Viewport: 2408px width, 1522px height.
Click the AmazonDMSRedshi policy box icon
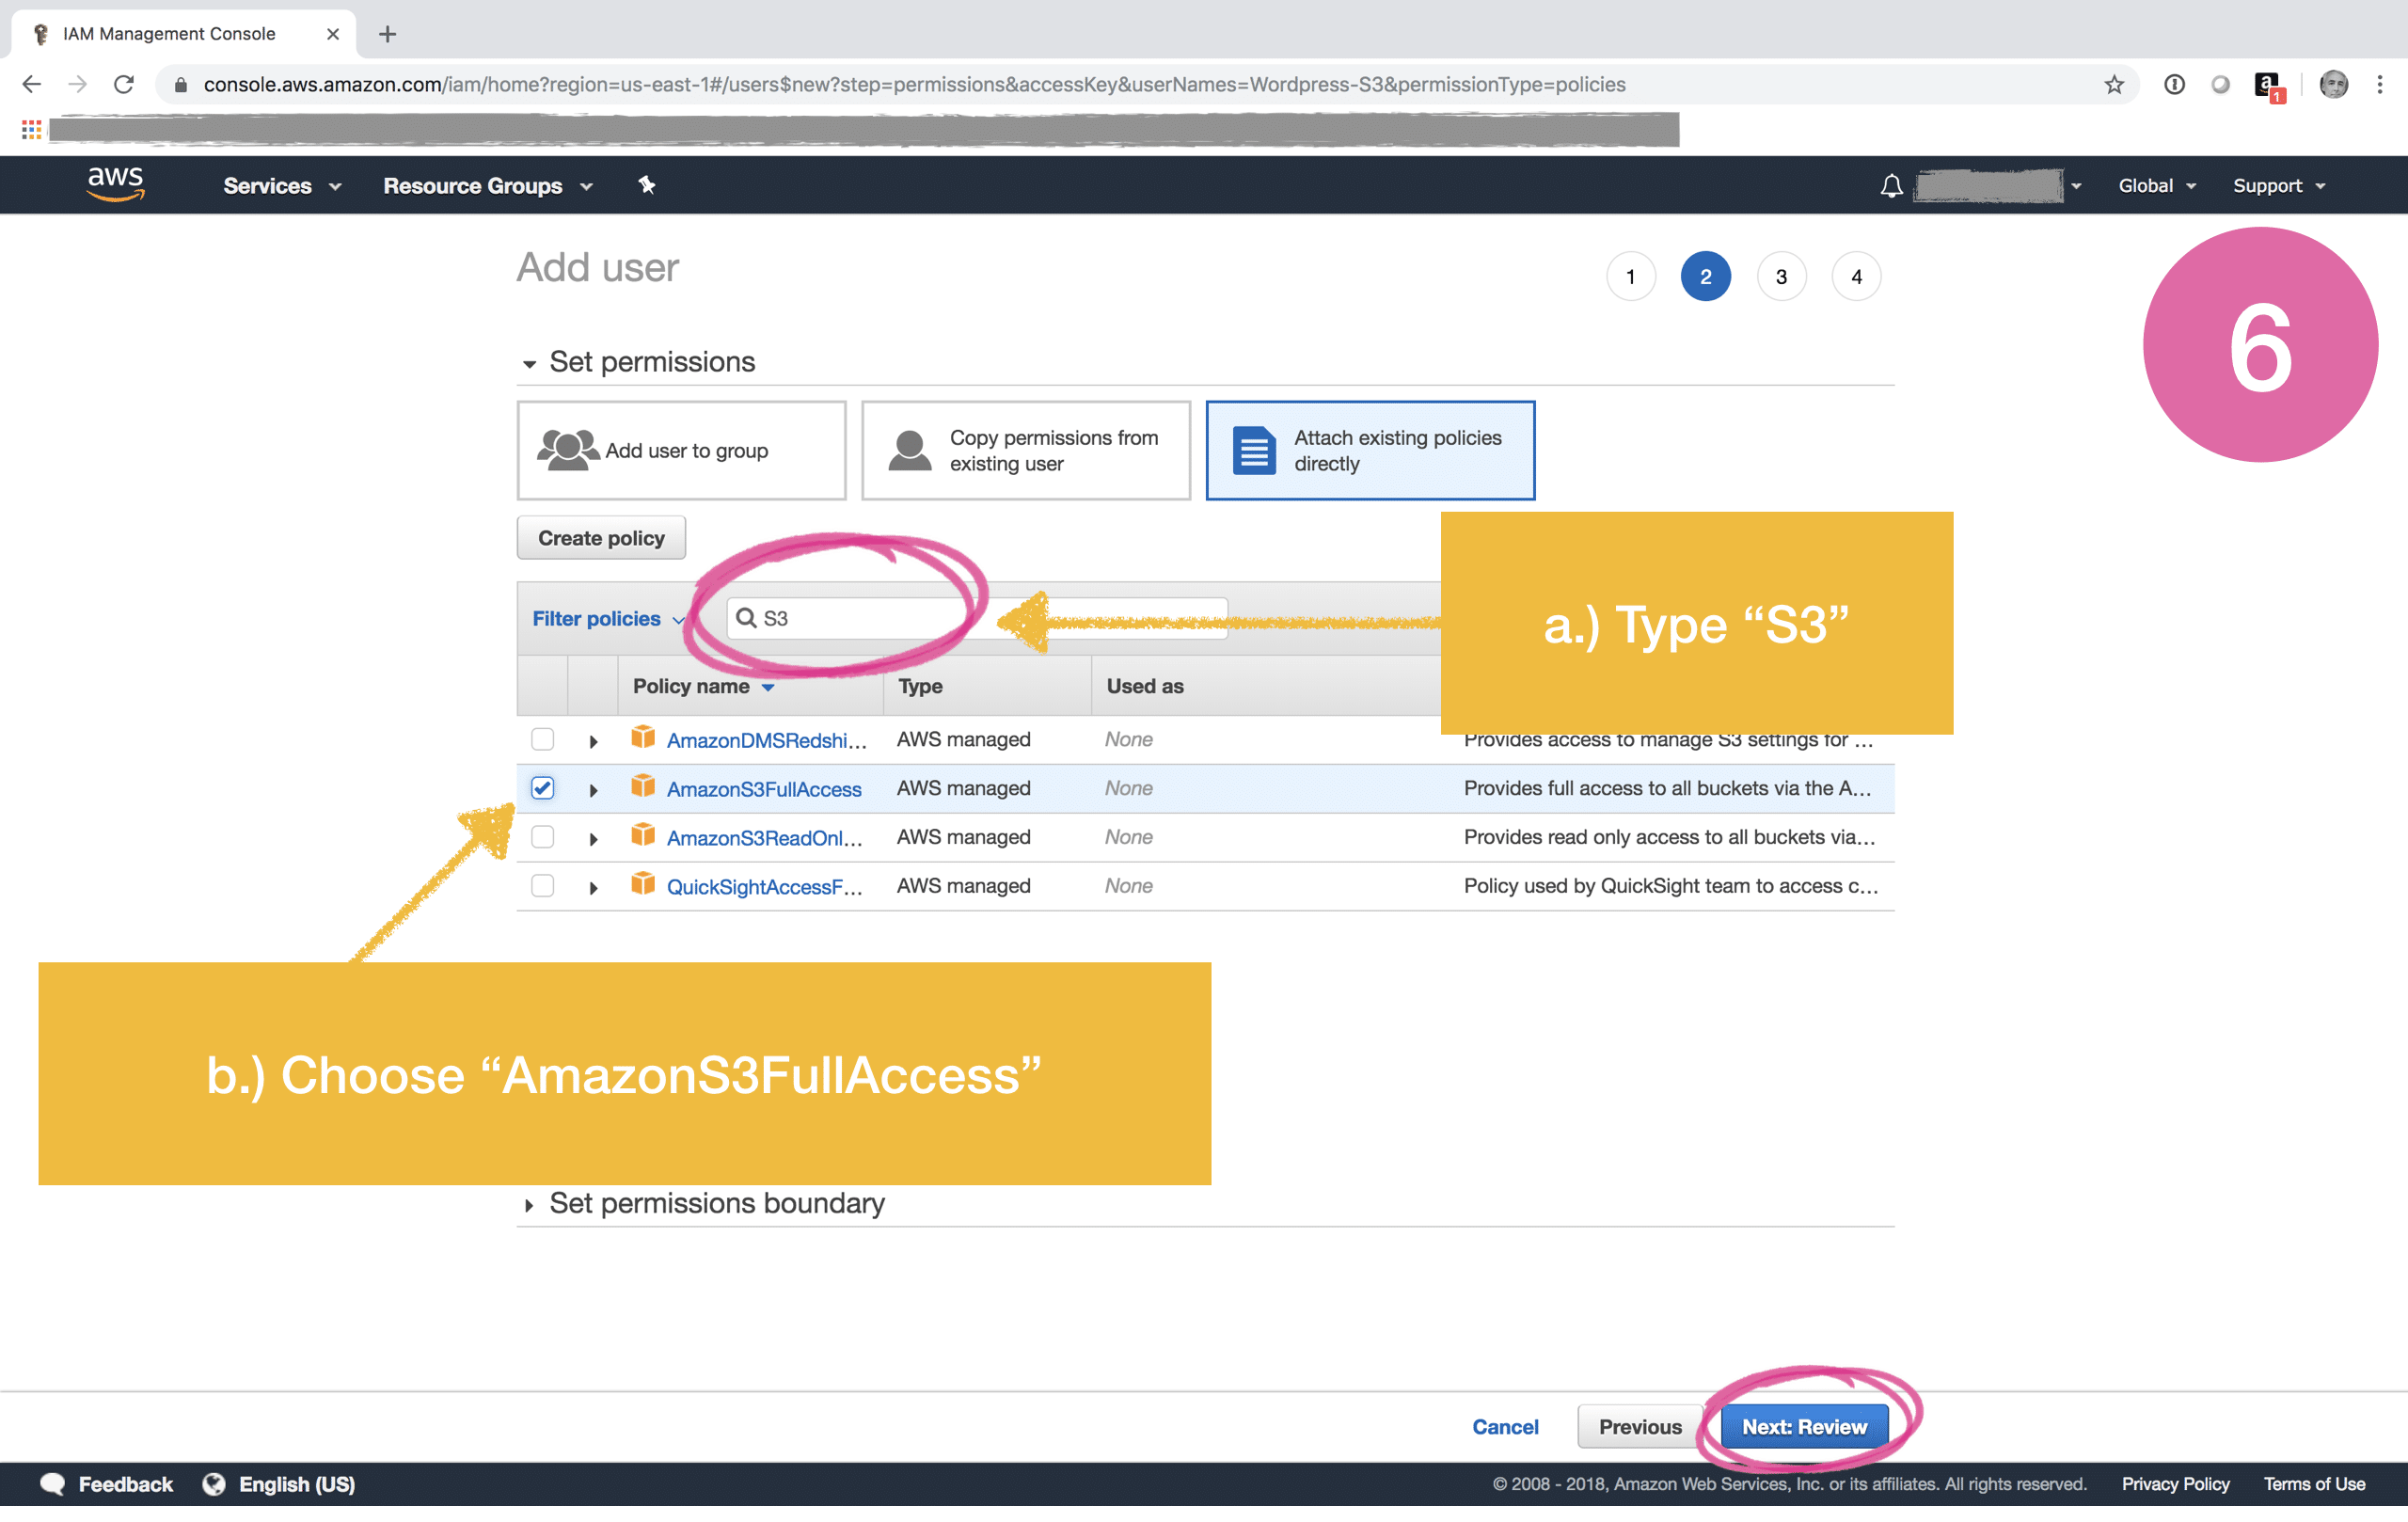pos(643,737)
